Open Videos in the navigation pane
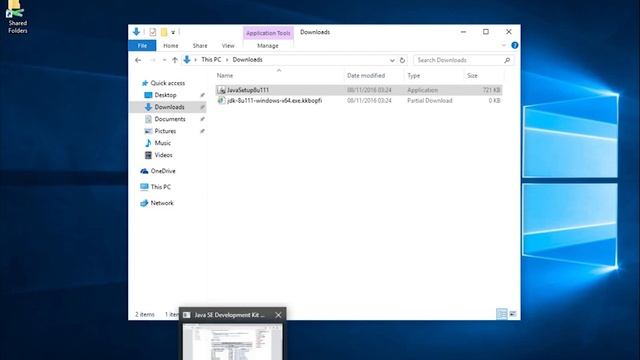The image size is (640, 360). (x=163, y=155)
